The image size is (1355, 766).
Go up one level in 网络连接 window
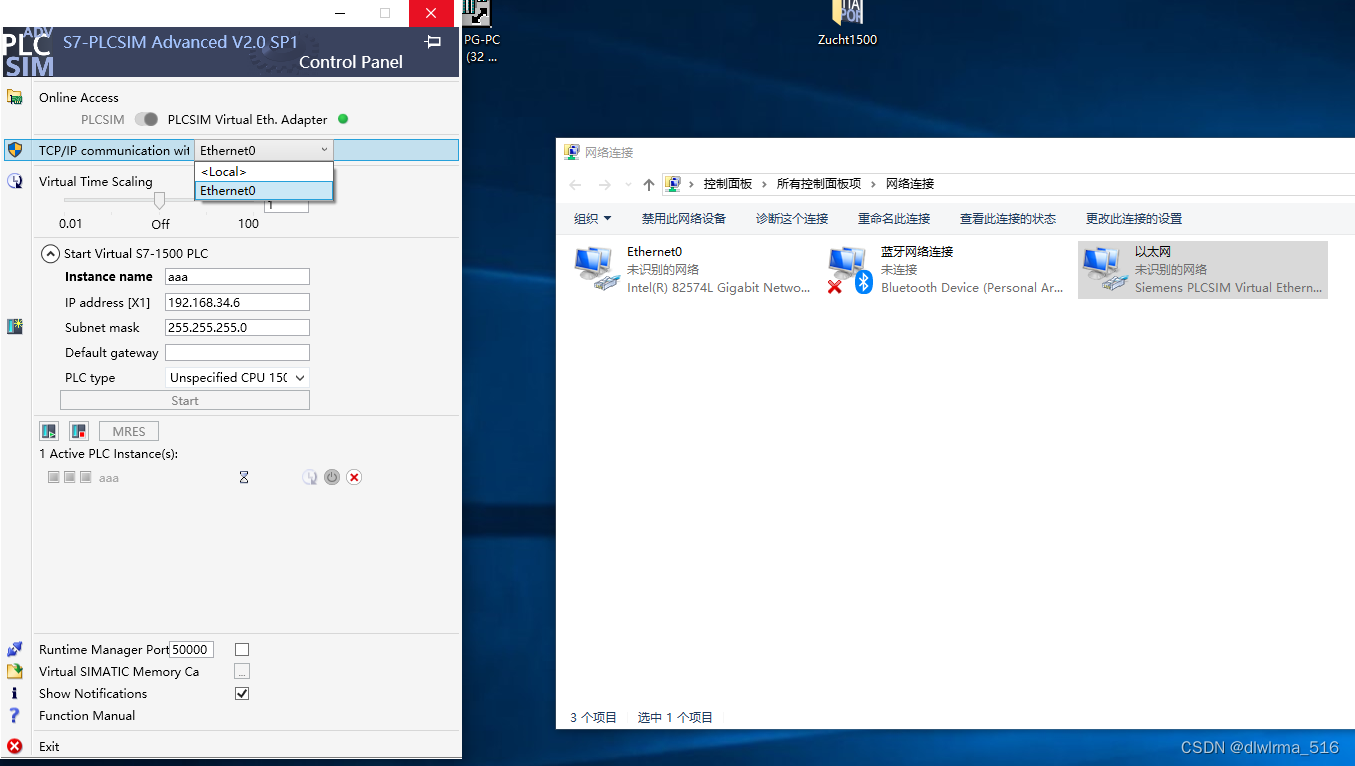click(x=649, y=184)
